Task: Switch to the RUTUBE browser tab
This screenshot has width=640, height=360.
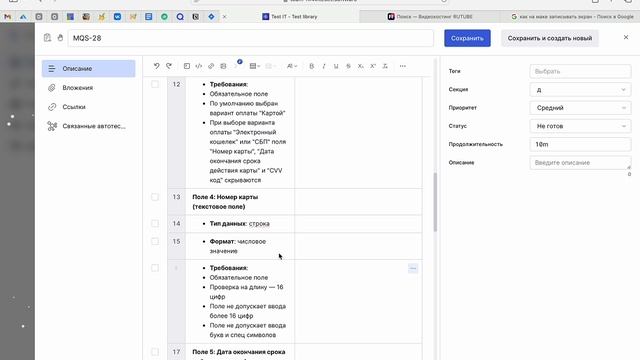Action: click(430, 17)
